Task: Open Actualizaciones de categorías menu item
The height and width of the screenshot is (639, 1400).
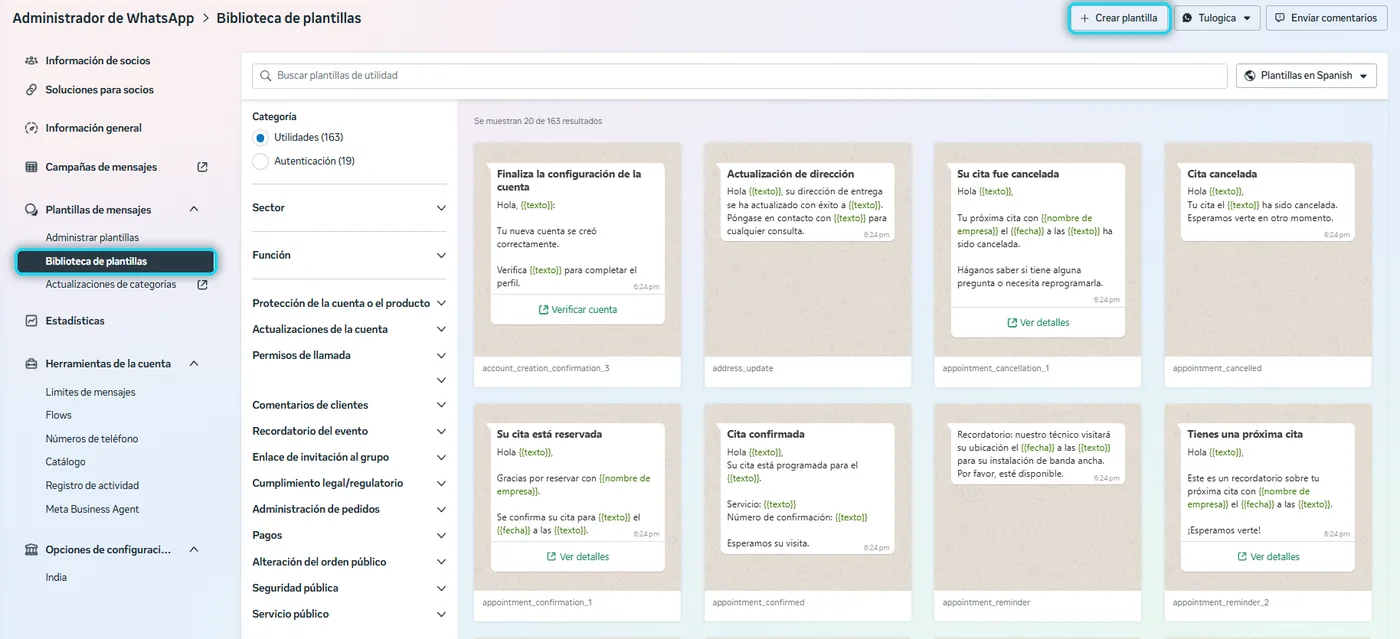Action: (x=111, y=285)
